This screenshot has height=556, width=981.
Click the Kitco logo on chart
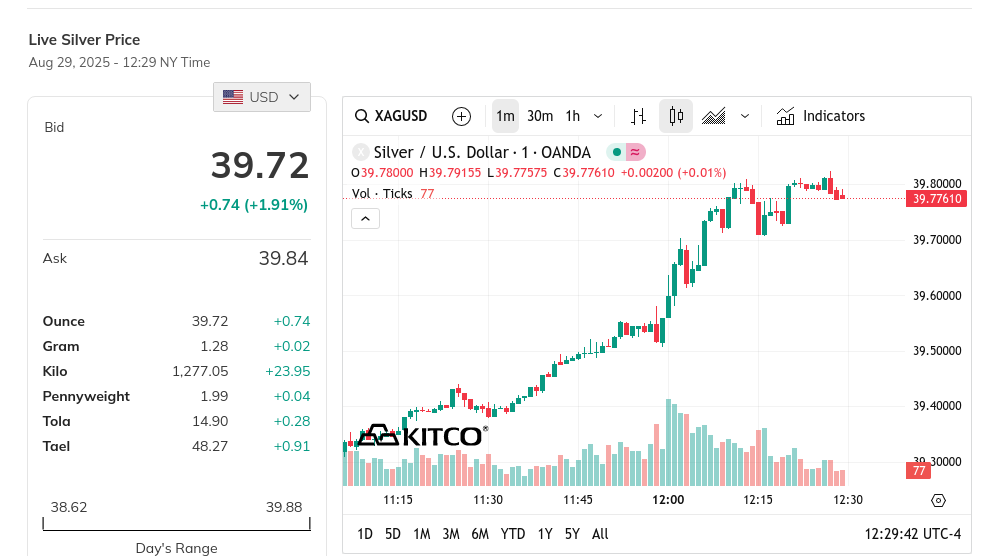click(x=422, y=435)
